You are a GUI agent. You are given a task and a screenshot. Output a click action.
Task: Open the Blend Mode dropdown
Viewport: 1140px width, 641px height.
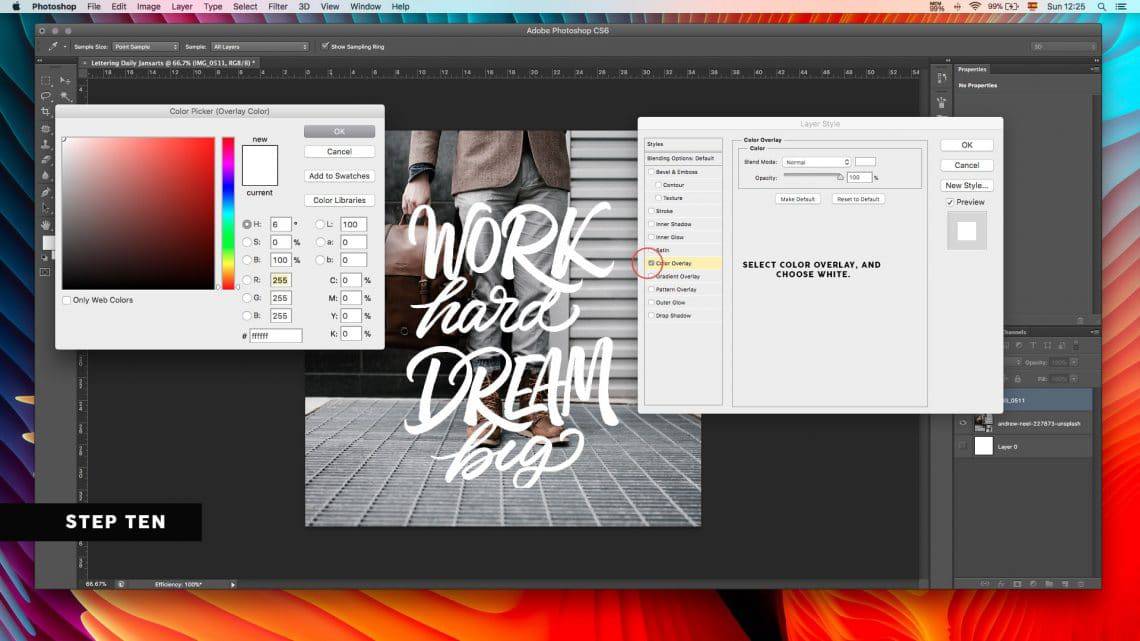point(816,162)
